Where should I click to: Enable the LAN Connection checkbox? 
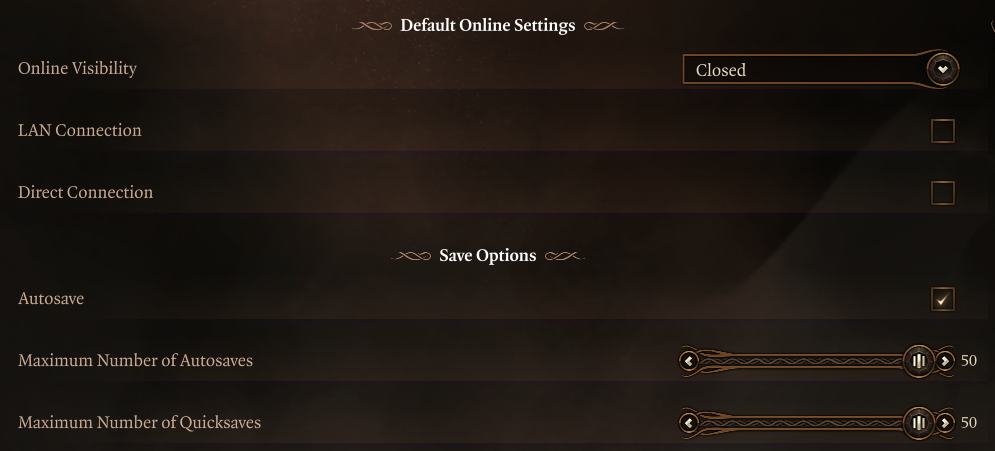coord(942,131)
